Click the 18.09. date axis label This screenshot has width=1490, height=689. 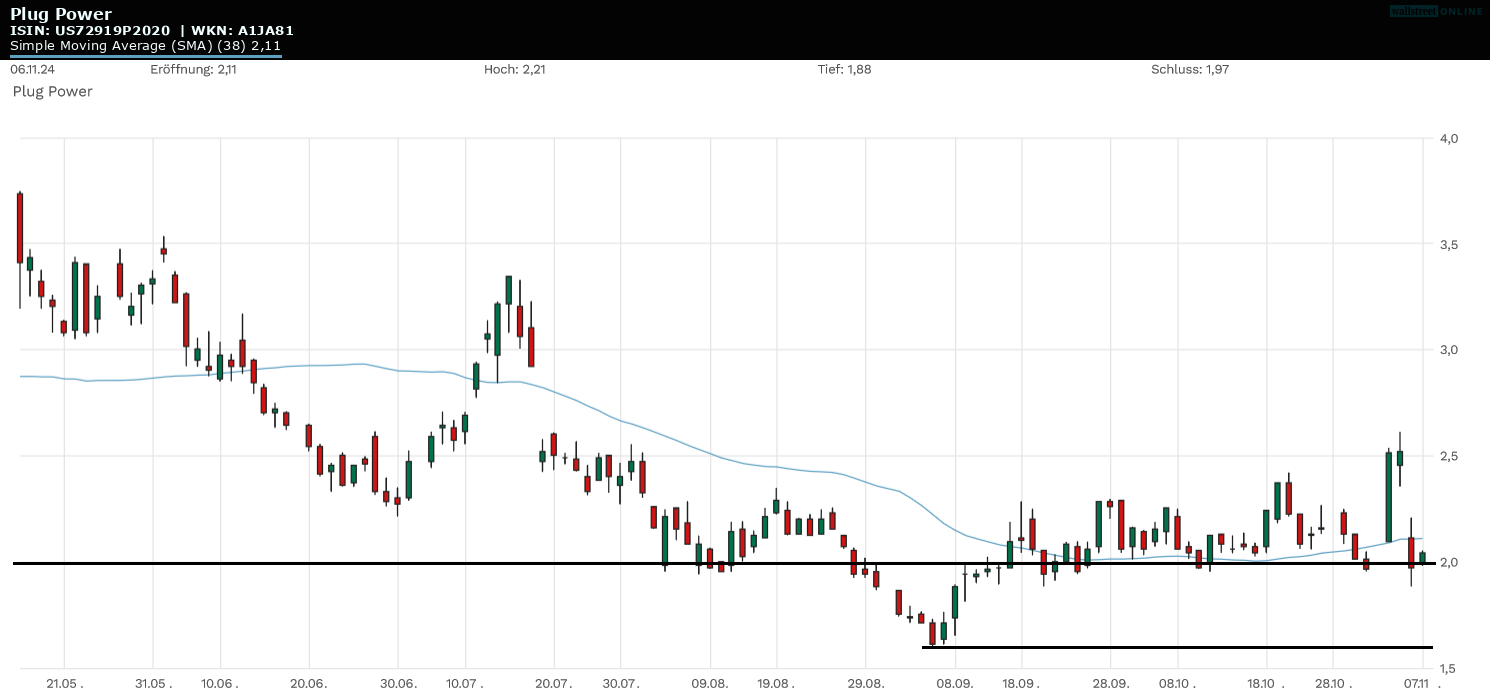click(x=1022, y=682)
